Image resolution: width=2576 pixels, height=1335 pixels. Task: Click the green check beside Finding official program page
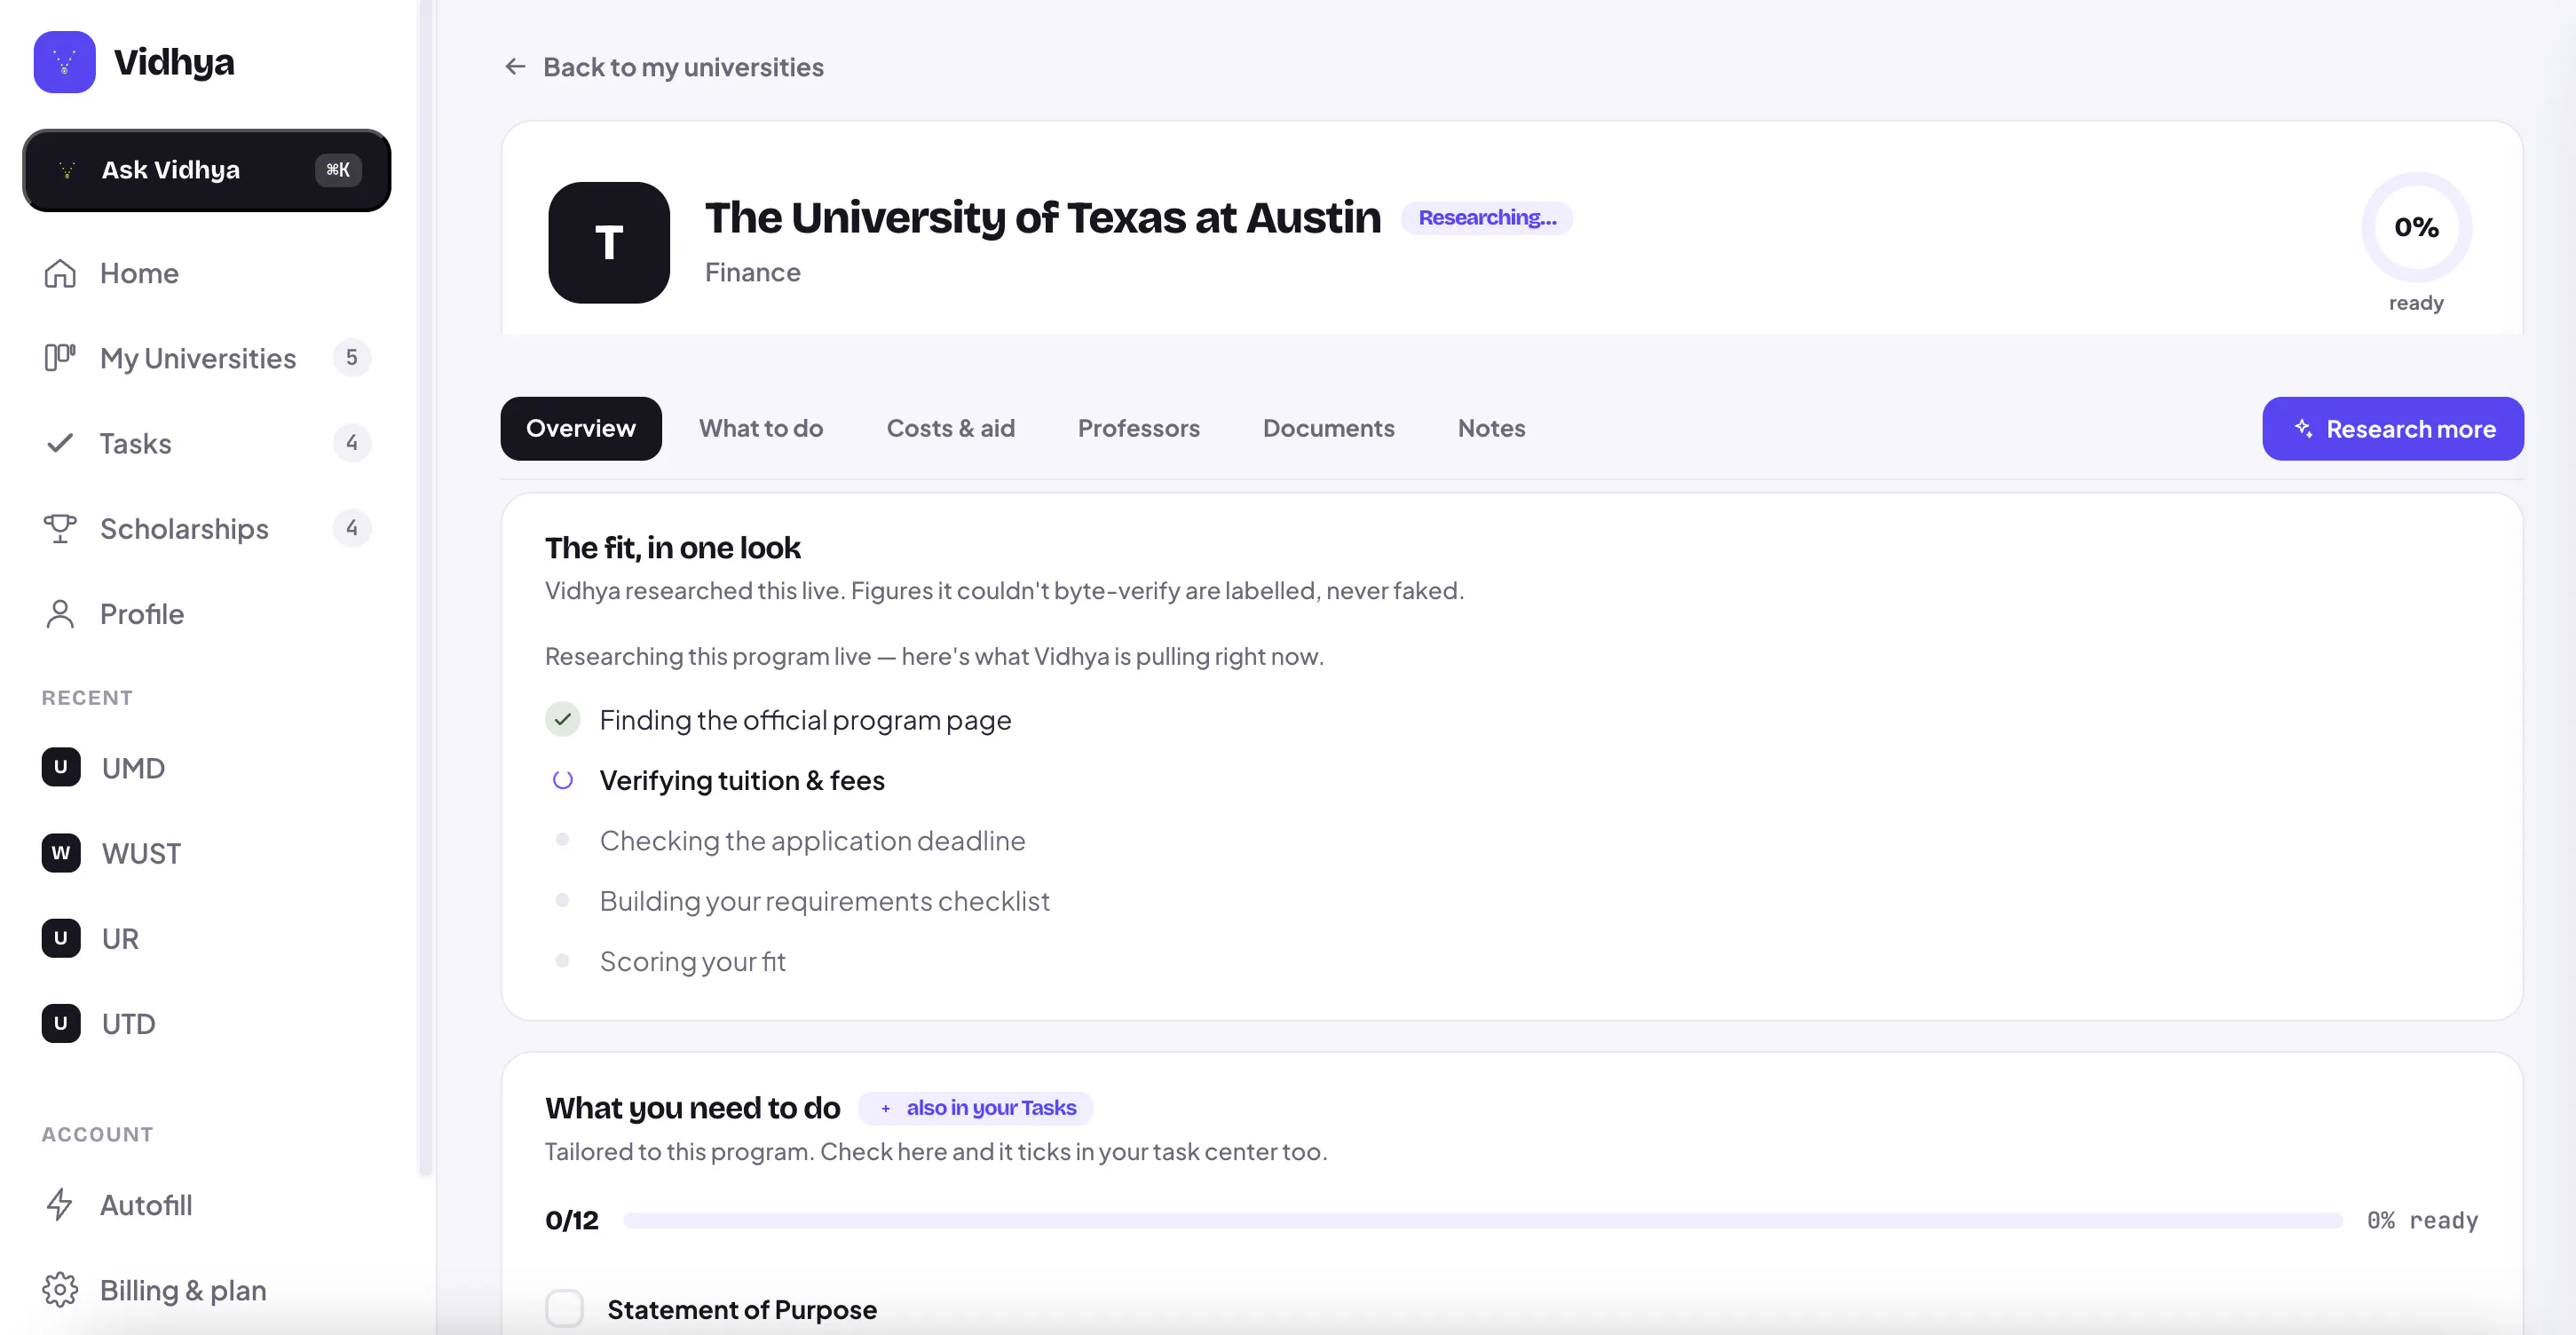563,719
